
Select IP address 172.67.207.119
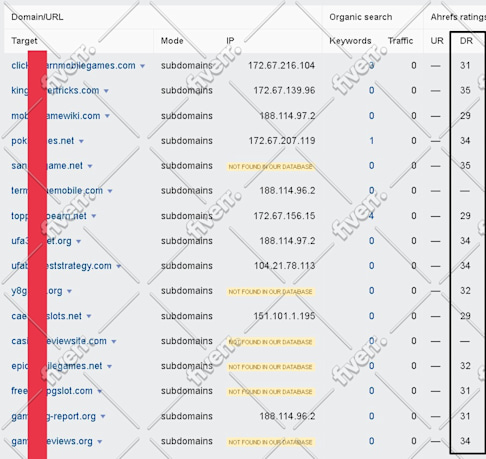click(282, 141)
